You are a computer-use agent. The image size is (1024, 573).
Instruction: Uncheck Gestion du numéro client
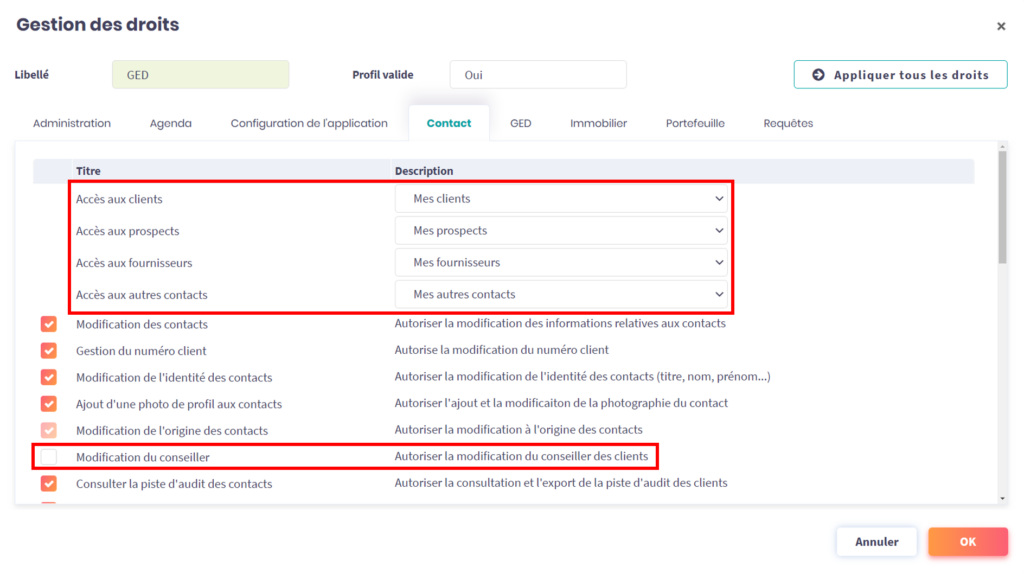pos(49,351)
